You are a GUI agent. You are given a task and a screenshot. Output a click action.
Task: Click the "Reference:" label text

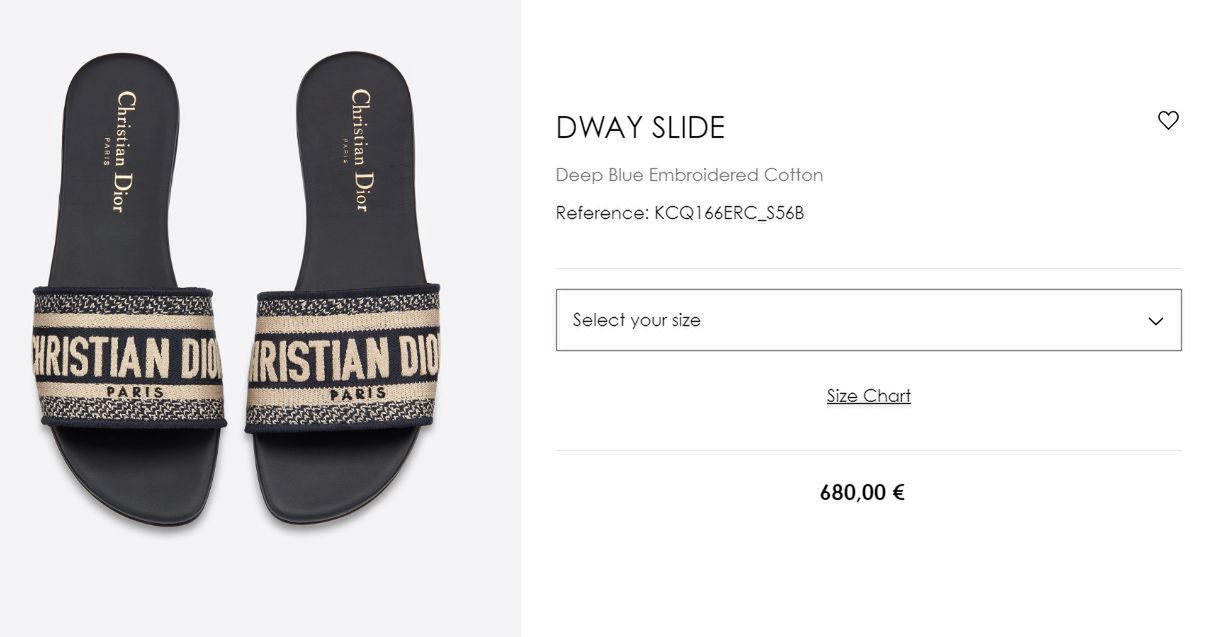[x=602, y=213]
